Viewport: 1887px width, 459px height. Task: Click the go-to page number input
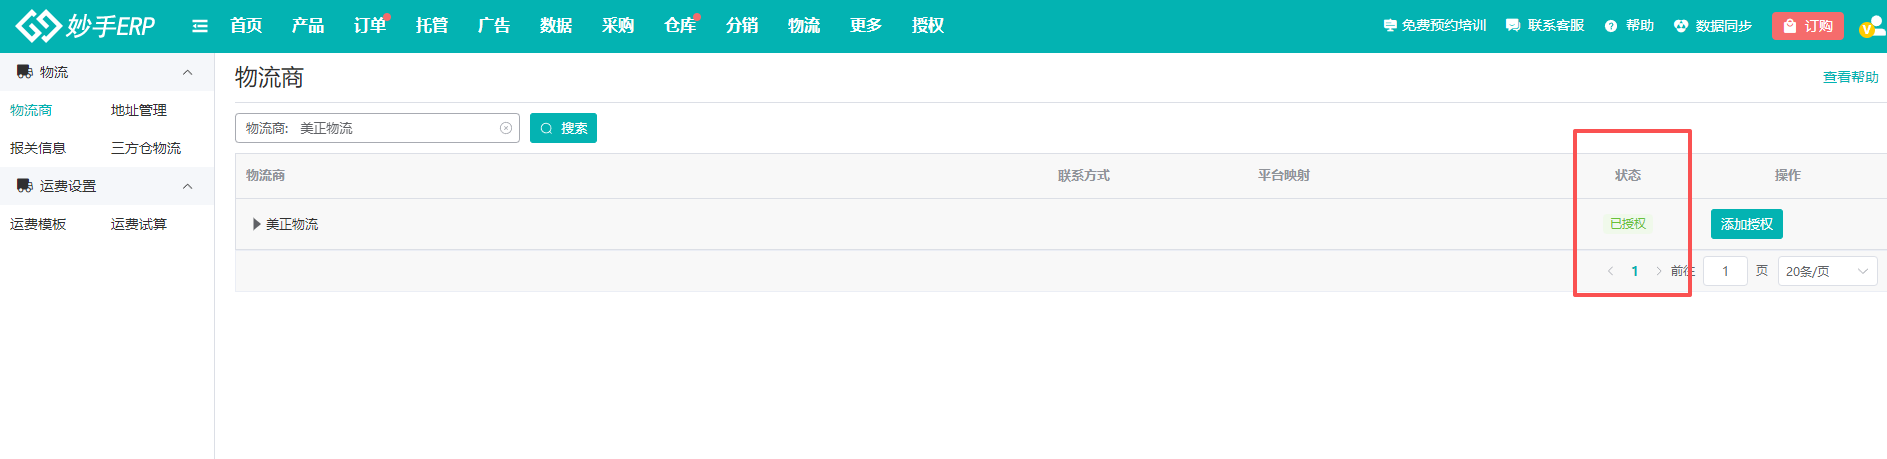[x=1725, y=271]
